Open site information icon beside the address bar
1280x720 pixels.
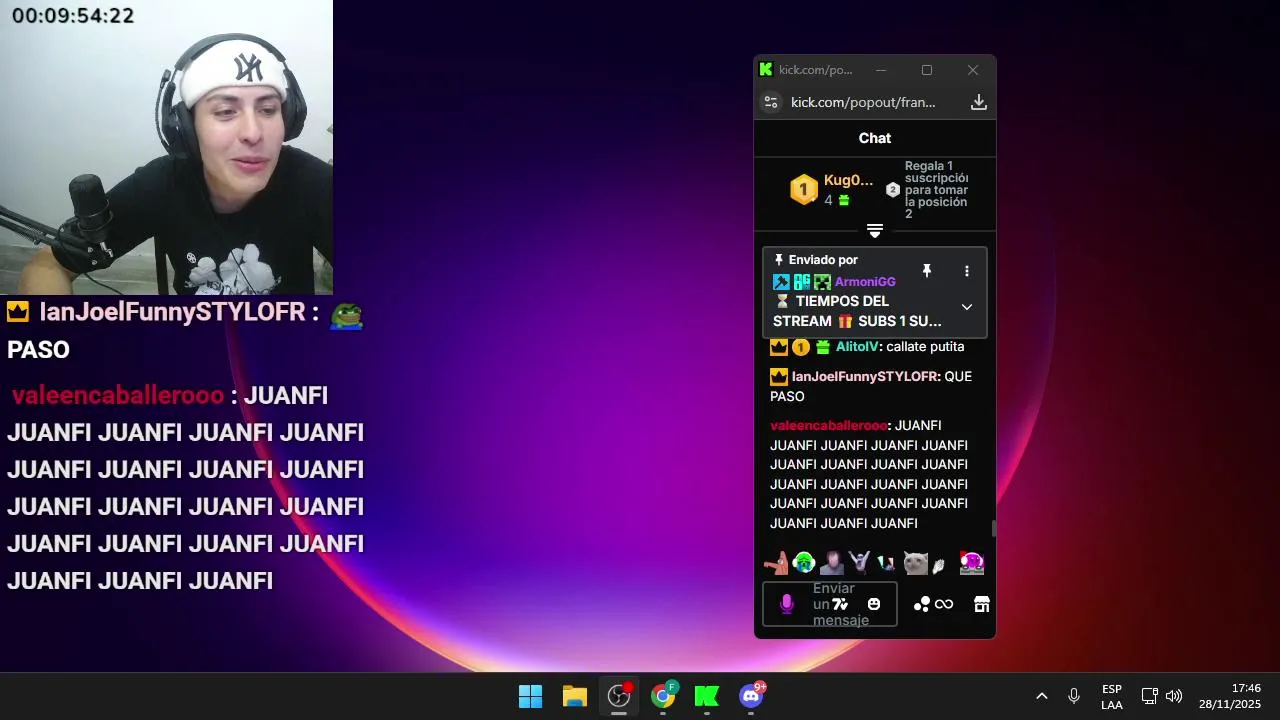click(770, 102)
